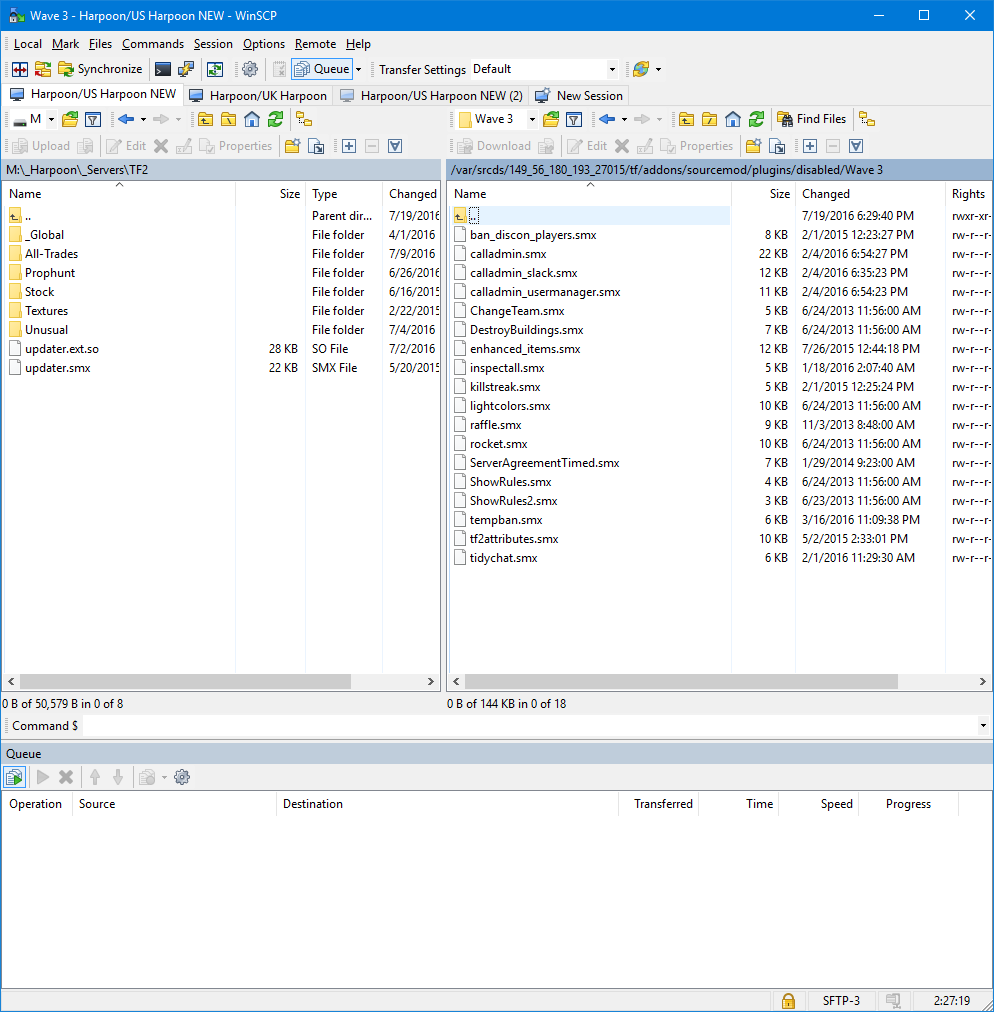Open the Options menu
Viewport: 994px width, 1012px height.
264,44
